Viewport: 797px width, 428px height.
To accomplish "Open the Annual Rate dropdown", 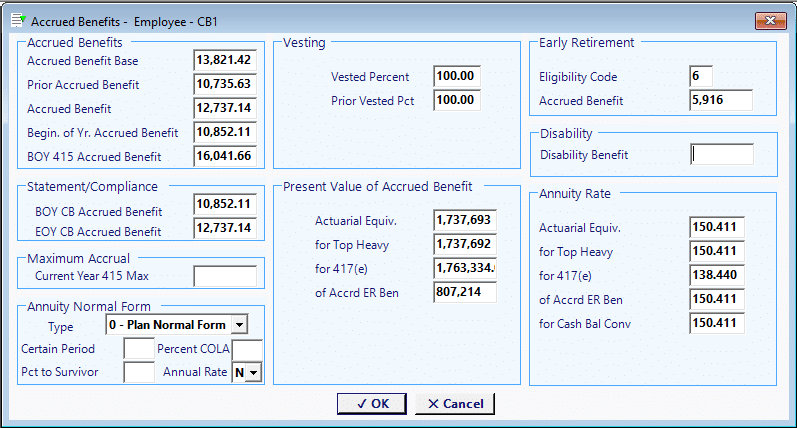I will (253, 373).
